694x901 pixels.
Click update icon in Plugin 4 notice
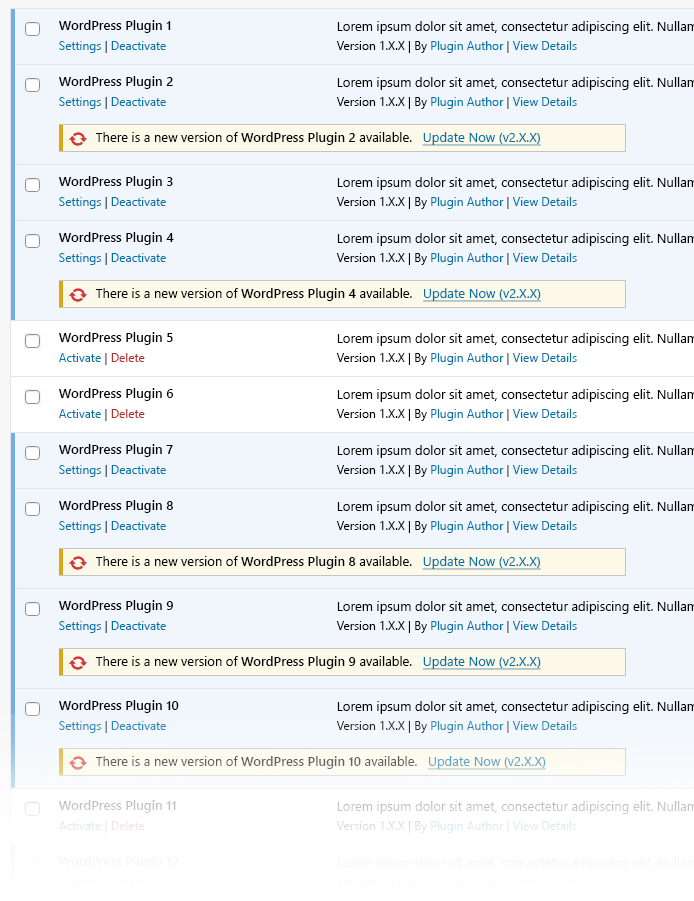point(78,295)
